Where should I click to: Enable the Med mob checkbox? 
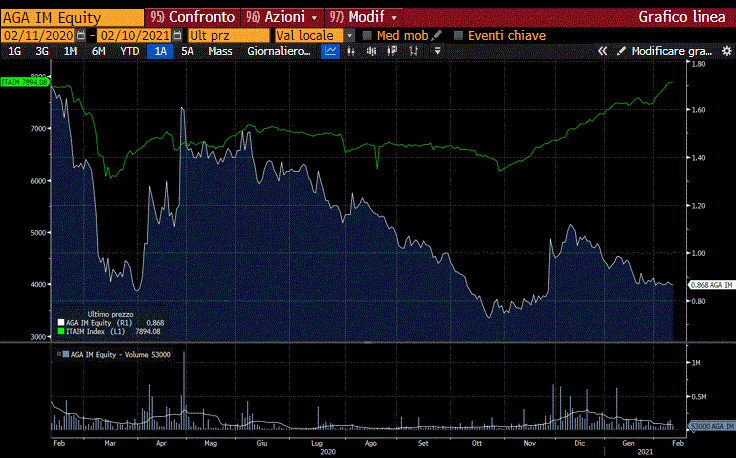point(367,35)
